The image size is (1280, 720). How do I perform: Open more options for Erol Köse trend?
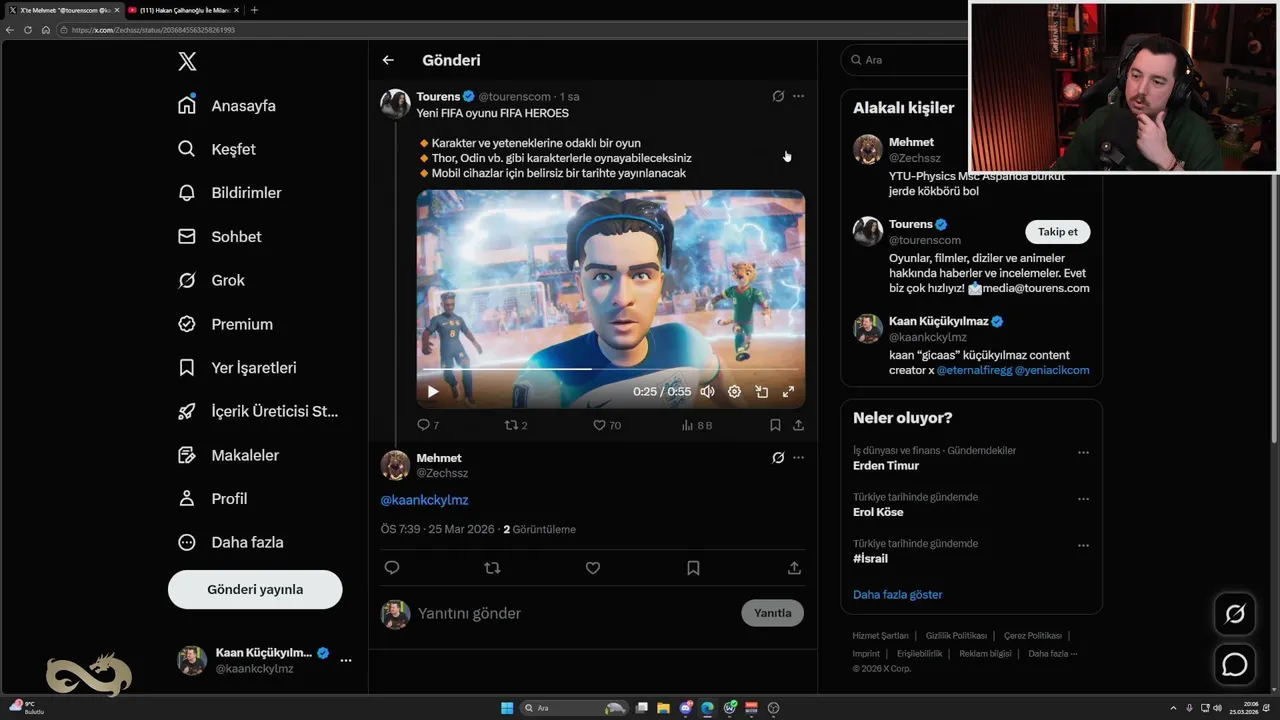pos(1083,499)
